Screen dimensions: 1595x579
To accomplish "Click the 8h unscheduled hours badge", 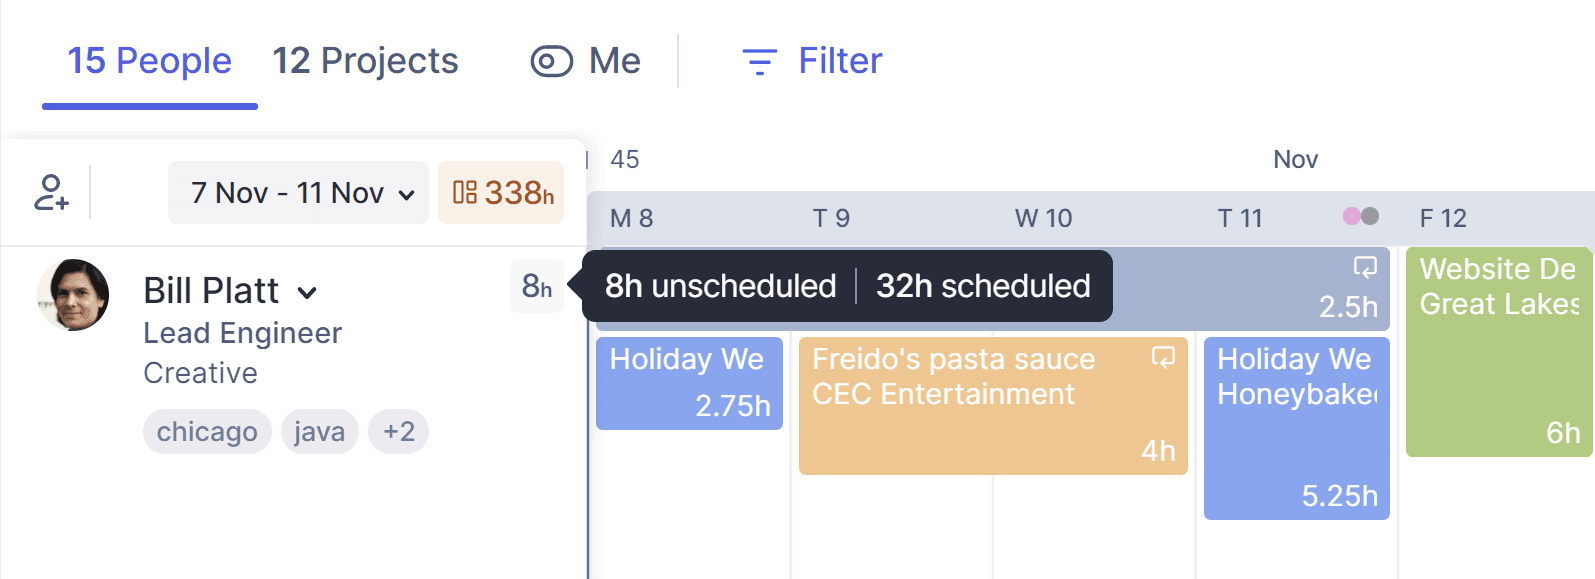I will pos(537,287).
